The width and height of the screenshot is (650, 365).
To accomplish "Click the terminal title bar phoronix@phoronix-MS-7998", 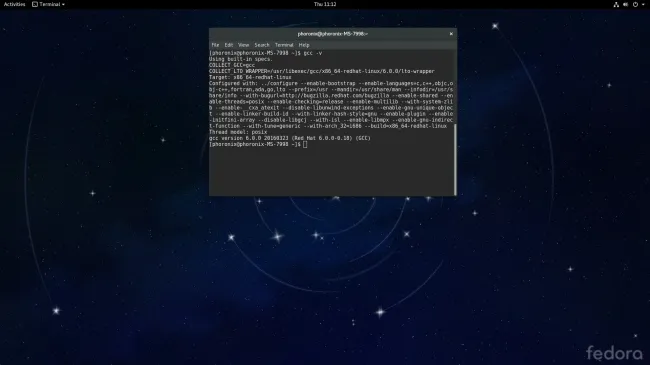I will point(332,34).
